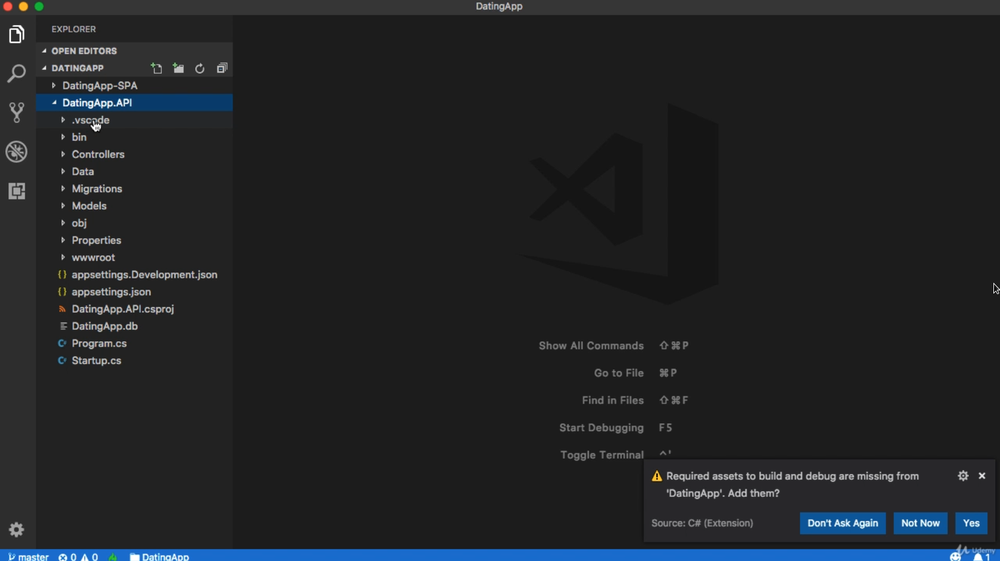The image size is (1000, 561).
Task: Open the Source Control view
Action: click(x=17, y=112)
